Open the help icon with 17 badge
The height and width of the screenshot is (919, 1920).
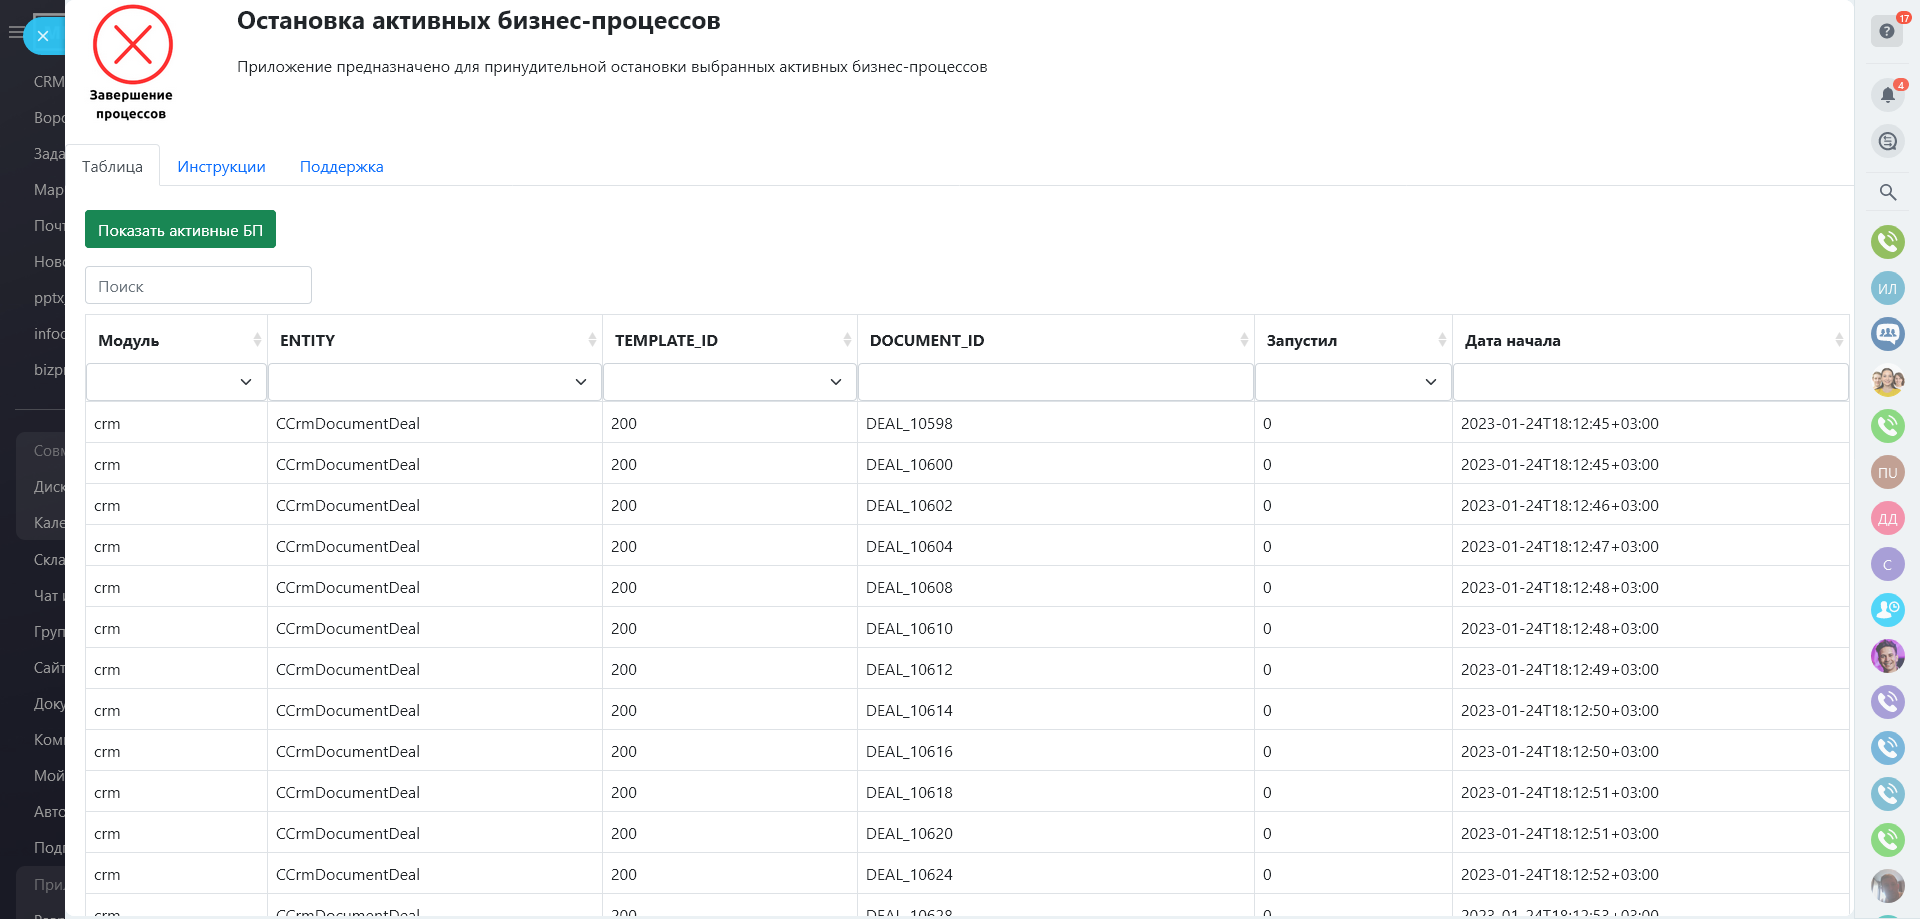coord(1887,31)
